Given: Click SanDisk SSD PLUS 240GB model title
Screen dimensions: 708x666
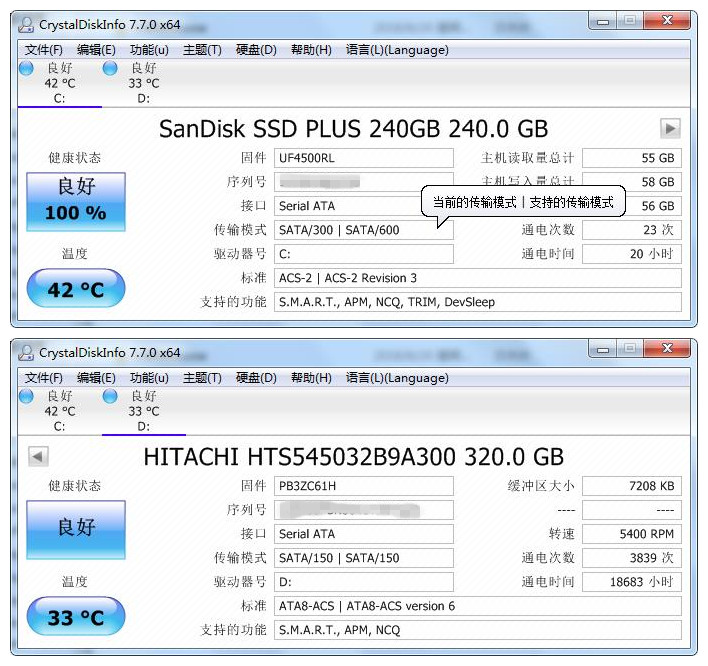Looking at the screenshot, I should tap(354, 129).
